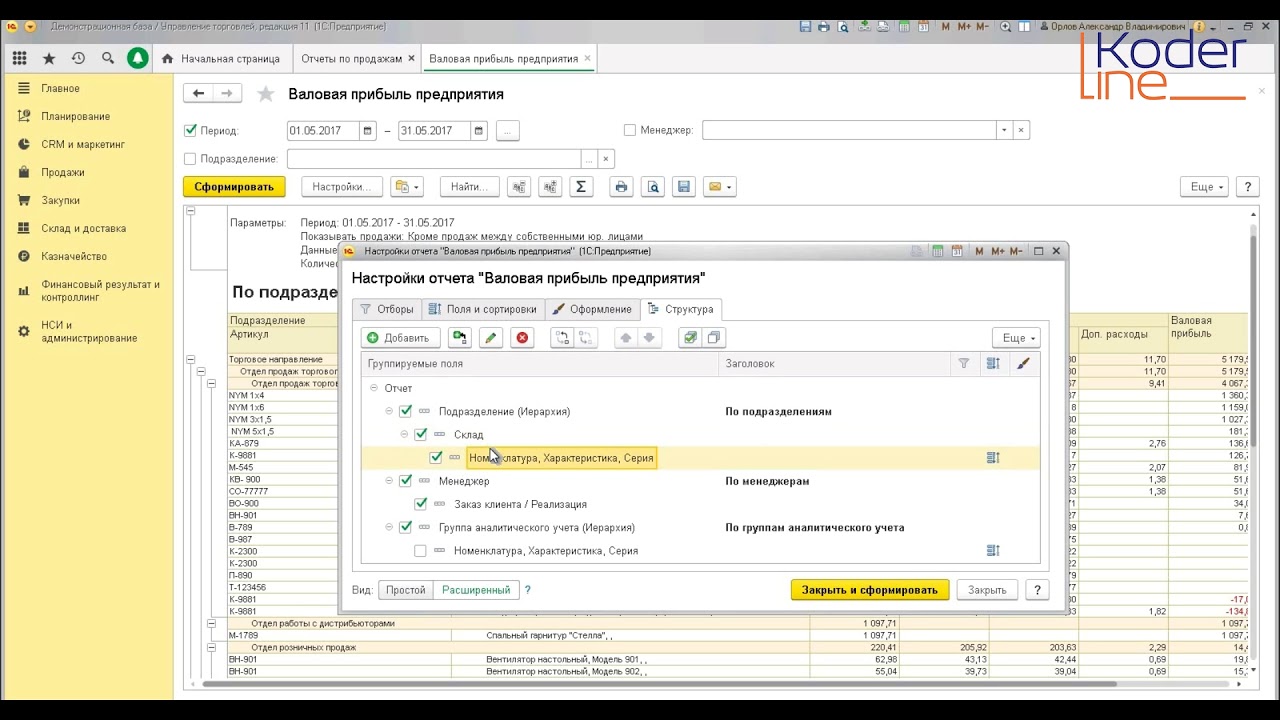Click the Добавить button

tap(400, 338)
